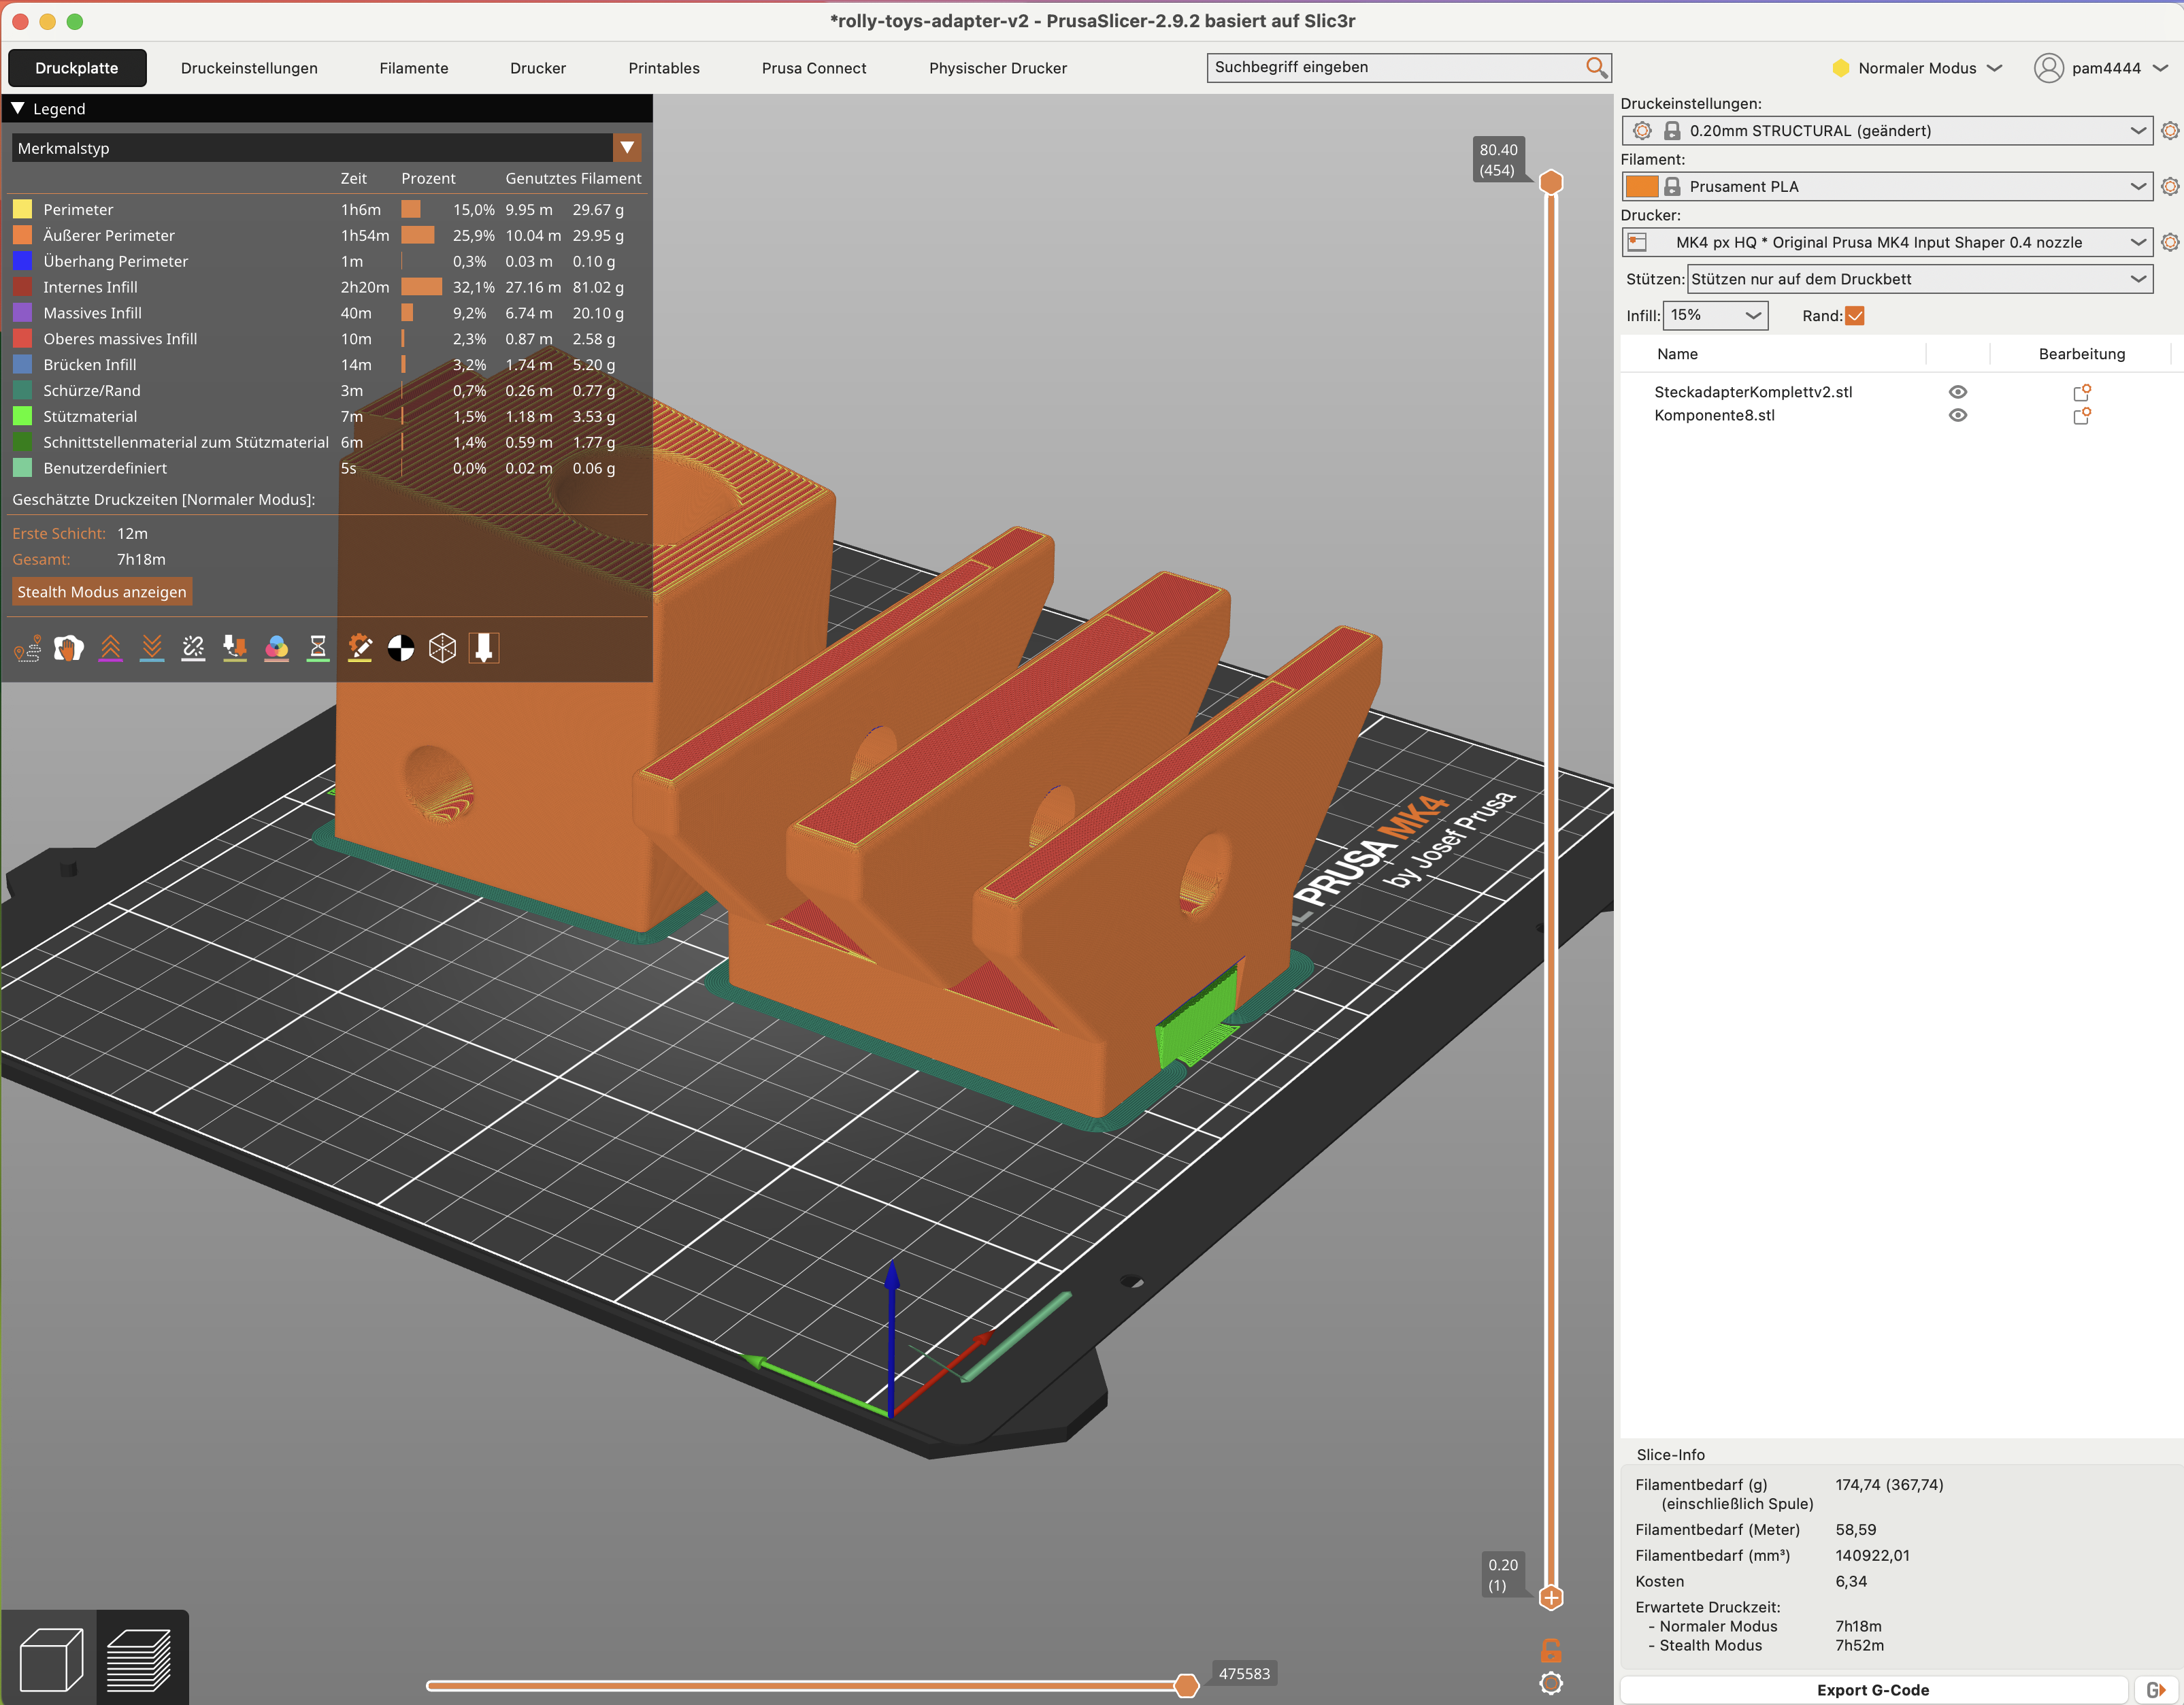Uncheck the Rand (brim) checkbox

click(x=1855, y=316)
